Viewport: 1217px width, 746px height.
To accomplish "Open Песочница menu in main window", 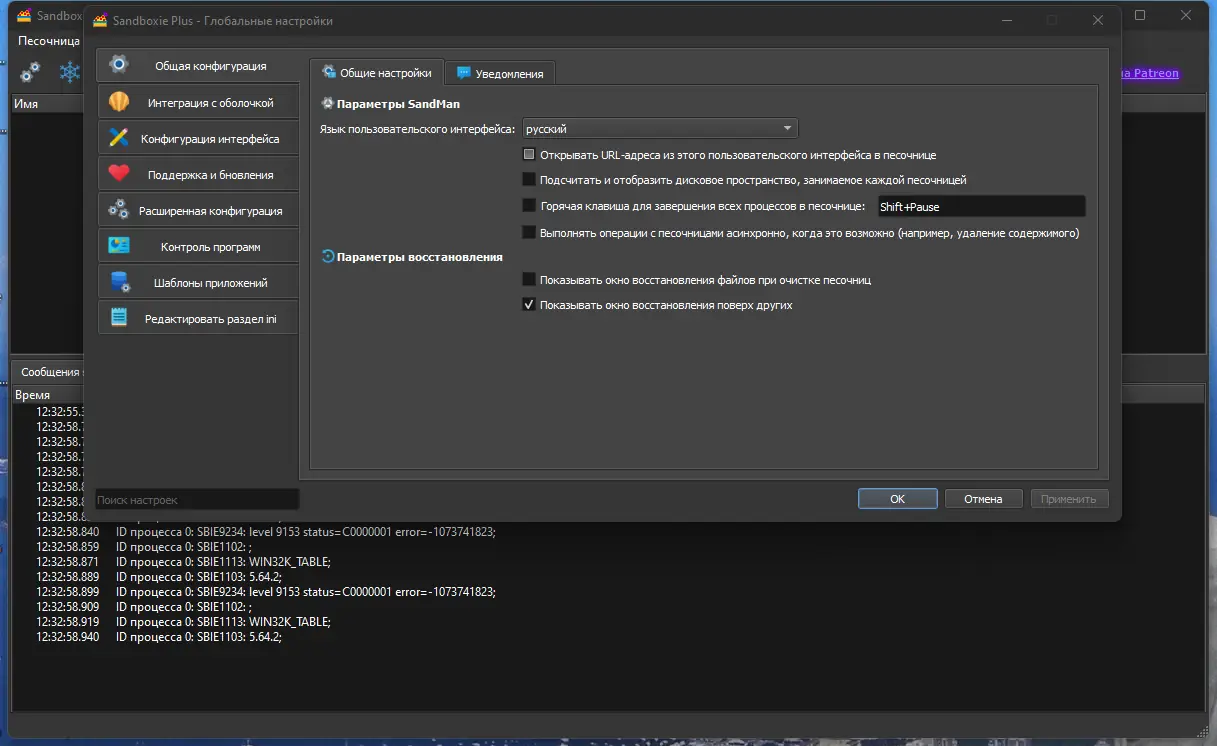I will click(x=48, y=41).
